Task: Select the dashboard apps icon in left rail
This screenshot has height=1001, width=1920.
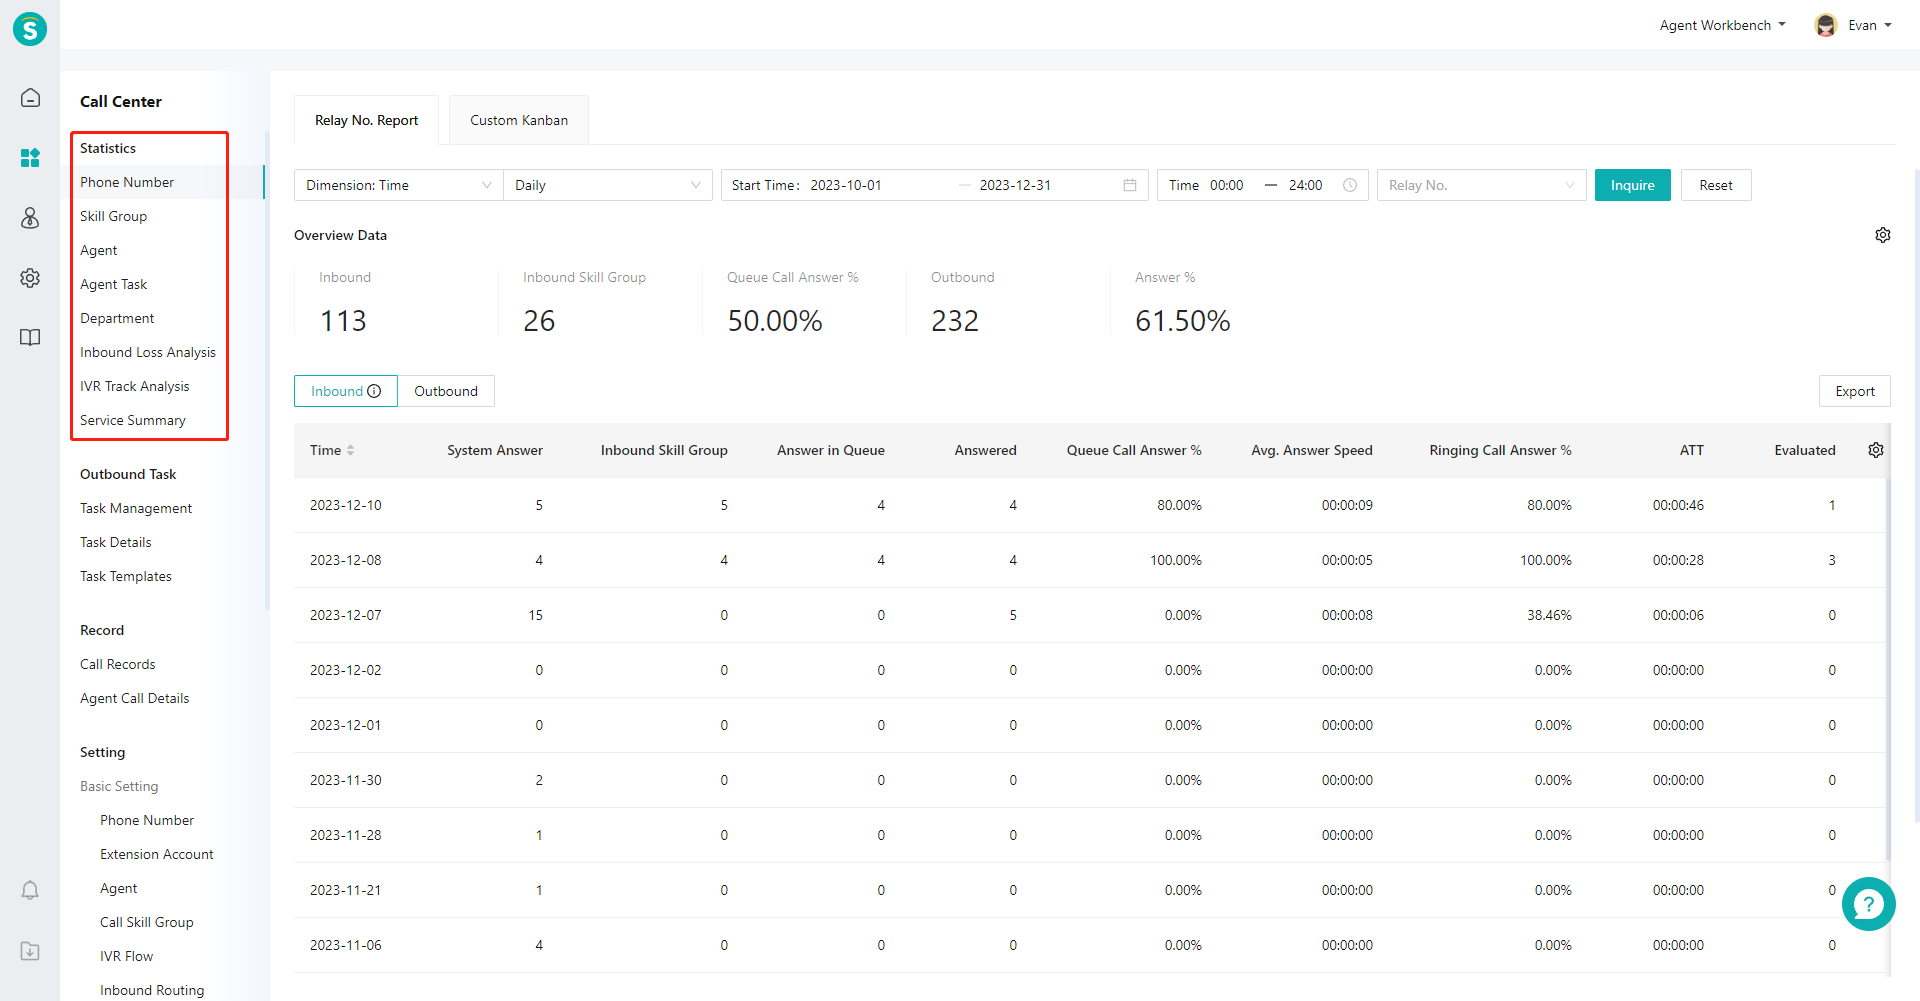Action: coord(30,158)
